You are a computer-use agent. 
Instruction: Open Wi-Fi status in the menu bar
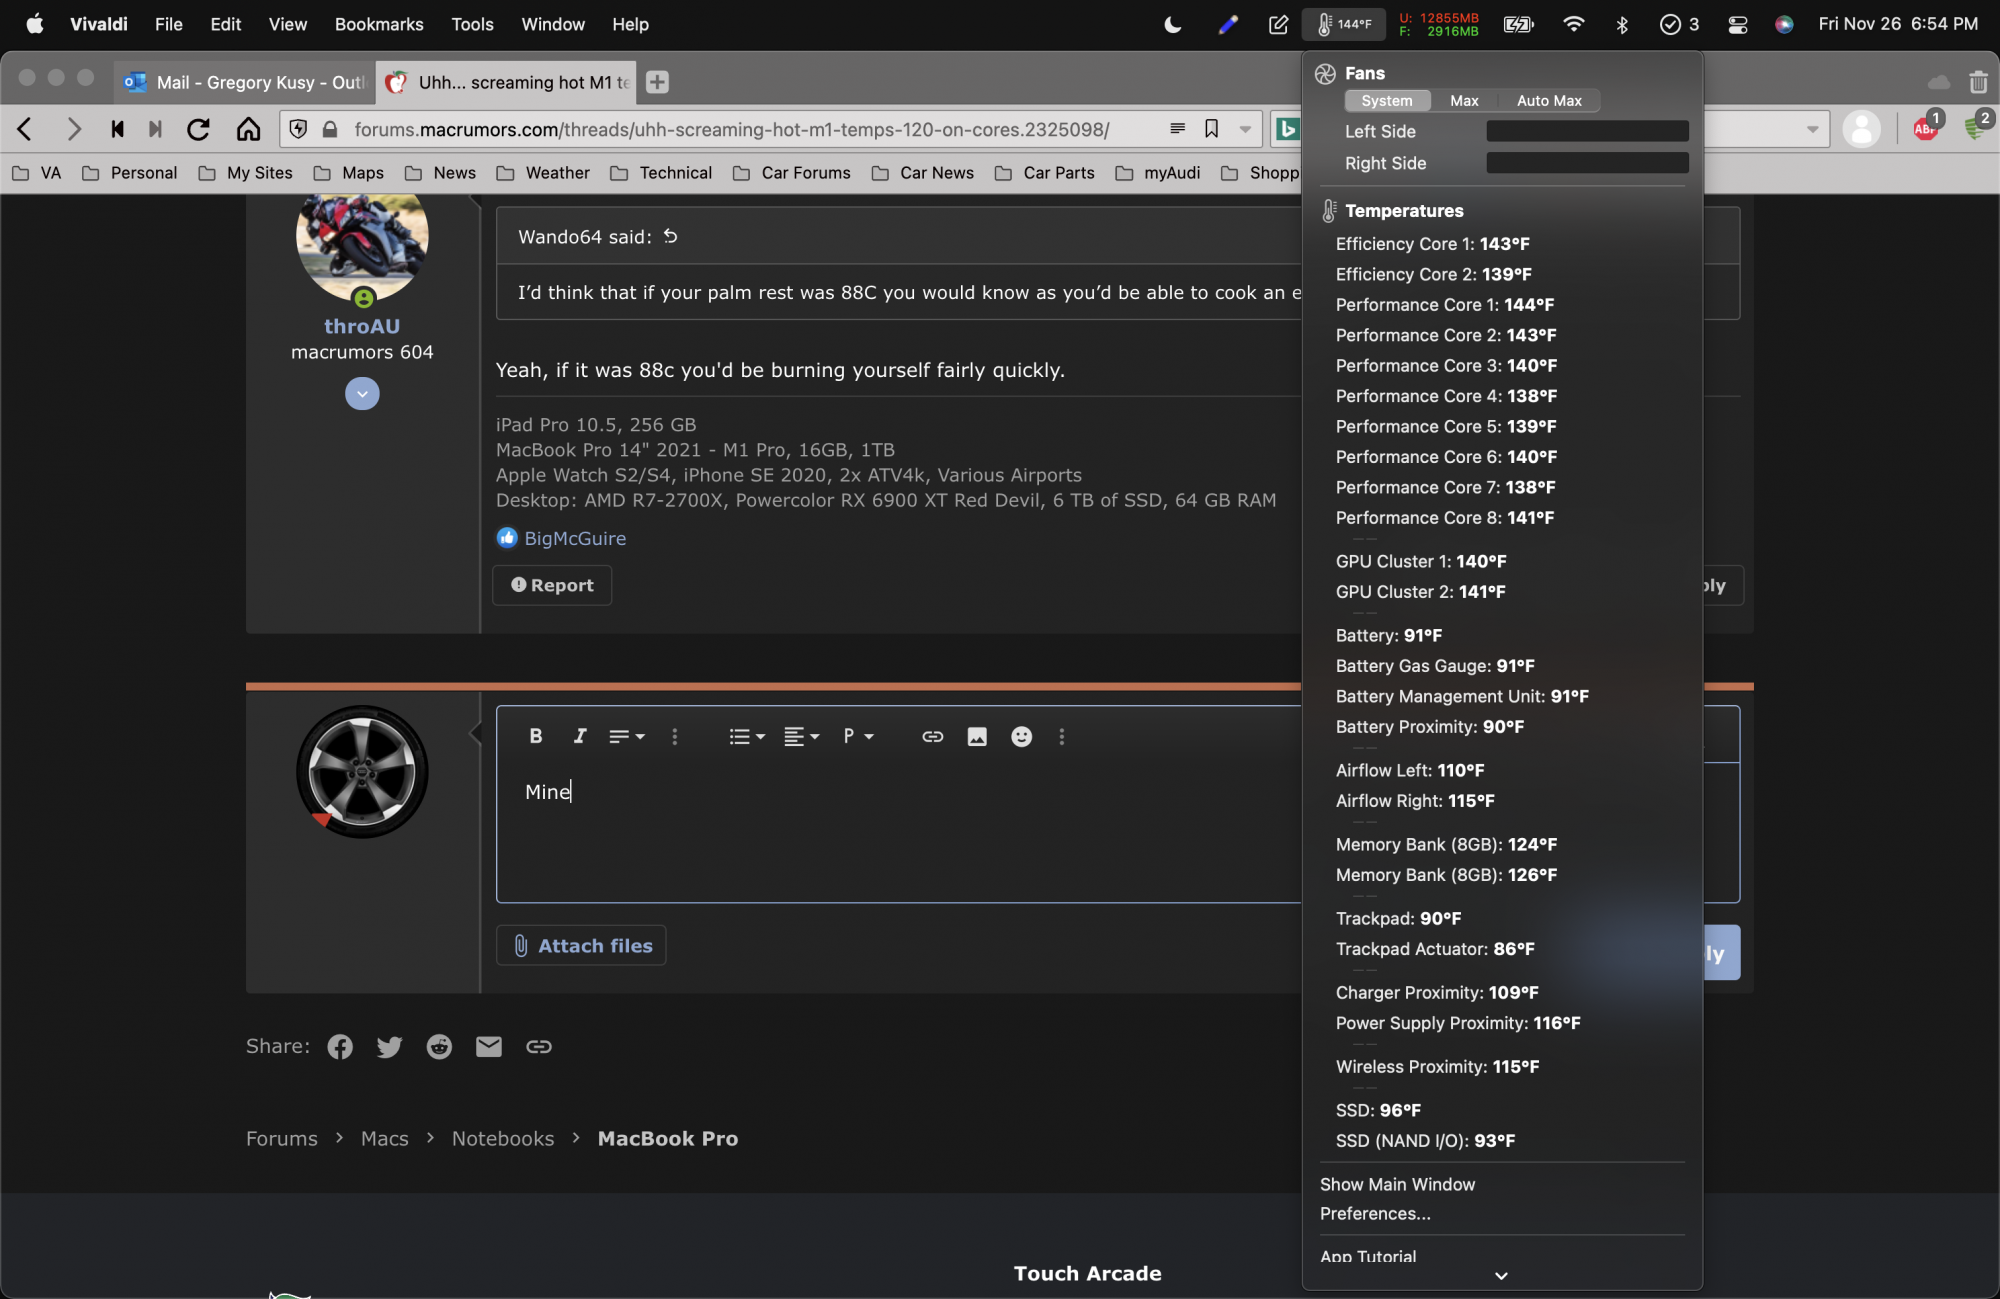coord(1573,24)
